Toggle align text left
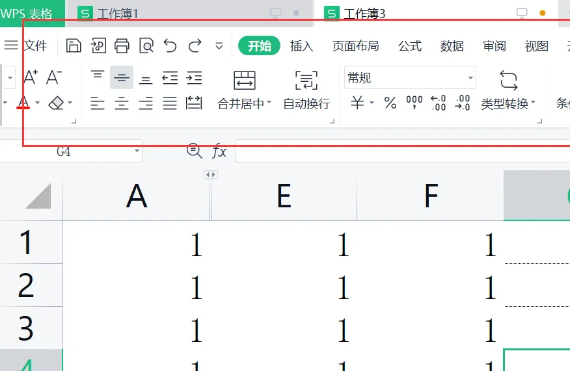This screenshot has width=570, height=371. click(x=97, y=104)
